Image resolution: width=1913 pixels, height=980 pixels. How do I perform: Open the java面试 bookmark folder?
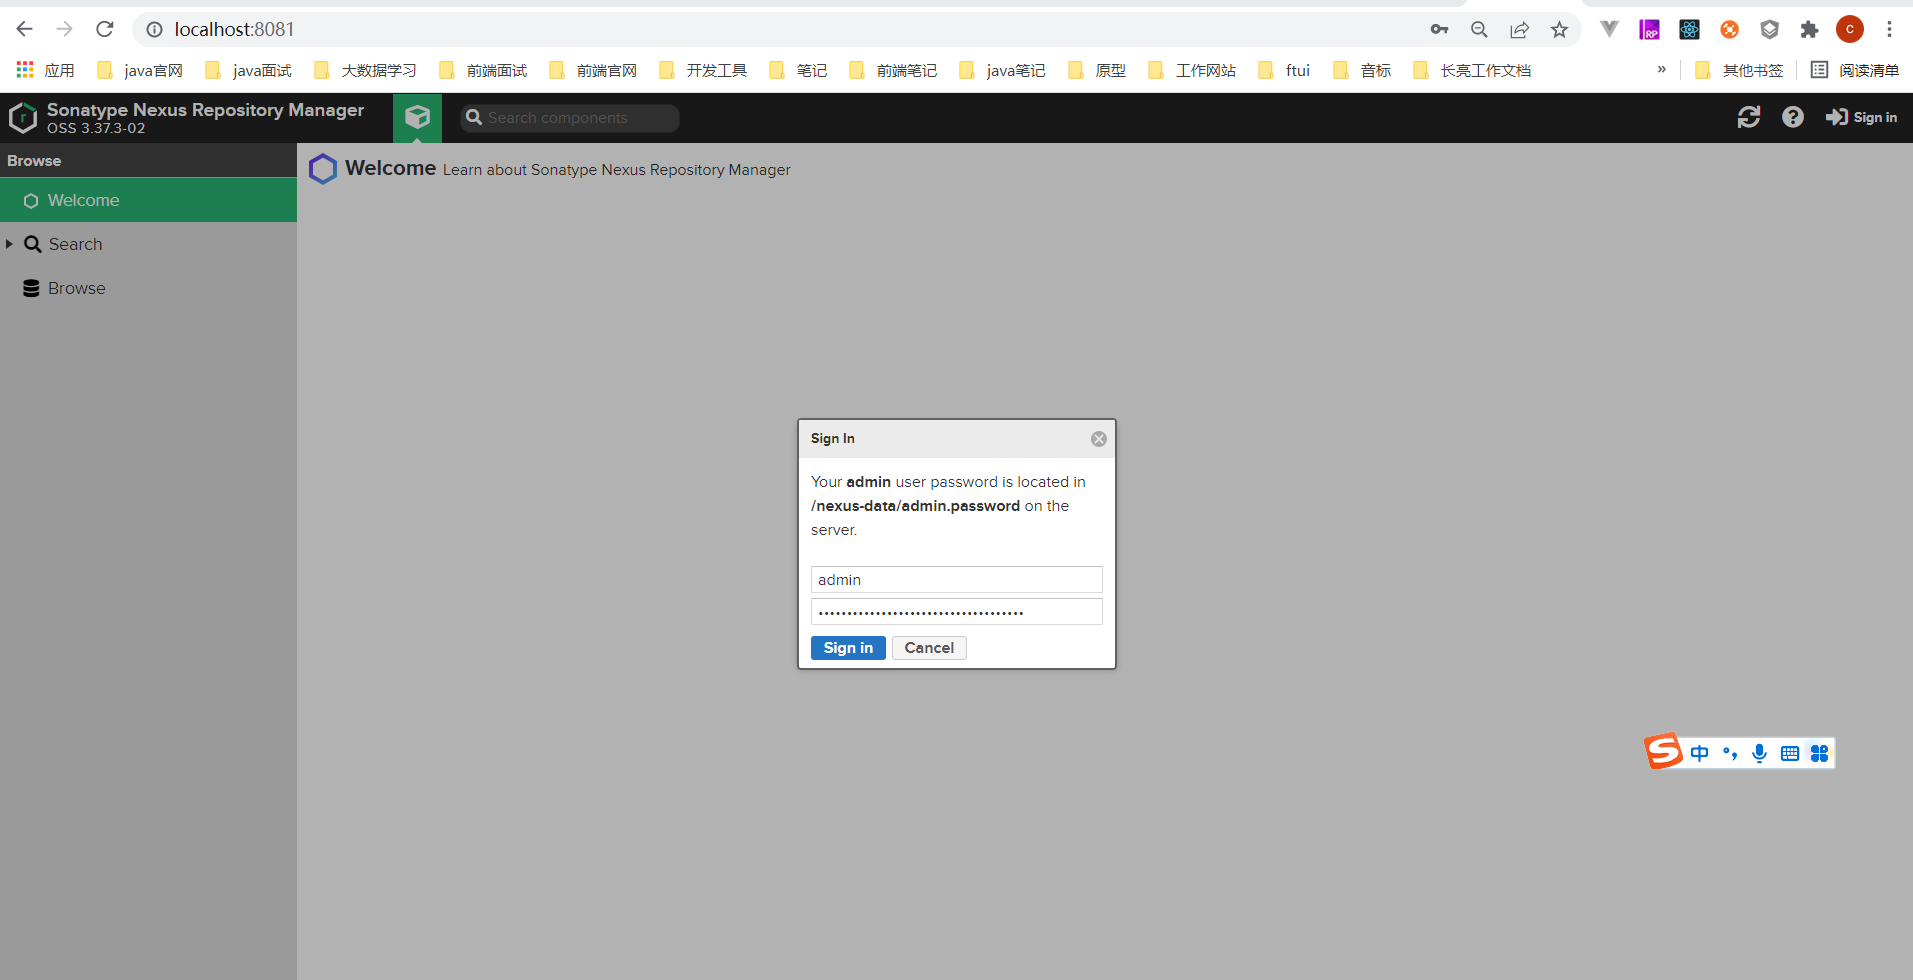point(249,70)
